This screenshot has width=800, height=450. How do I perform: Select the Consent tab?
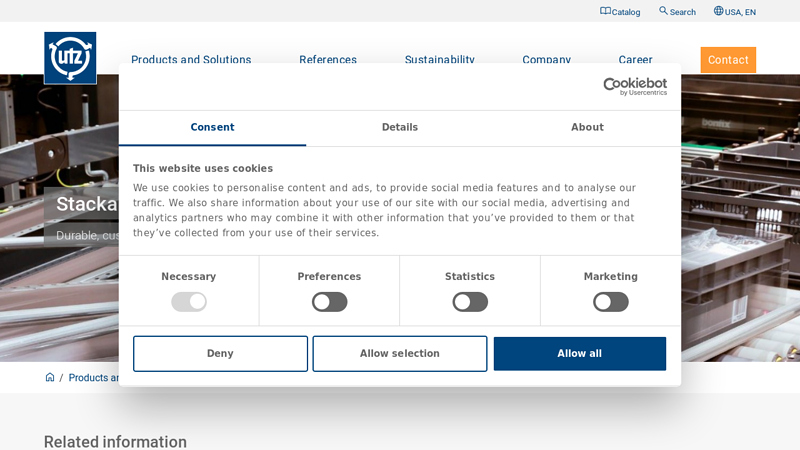(212, 128)
